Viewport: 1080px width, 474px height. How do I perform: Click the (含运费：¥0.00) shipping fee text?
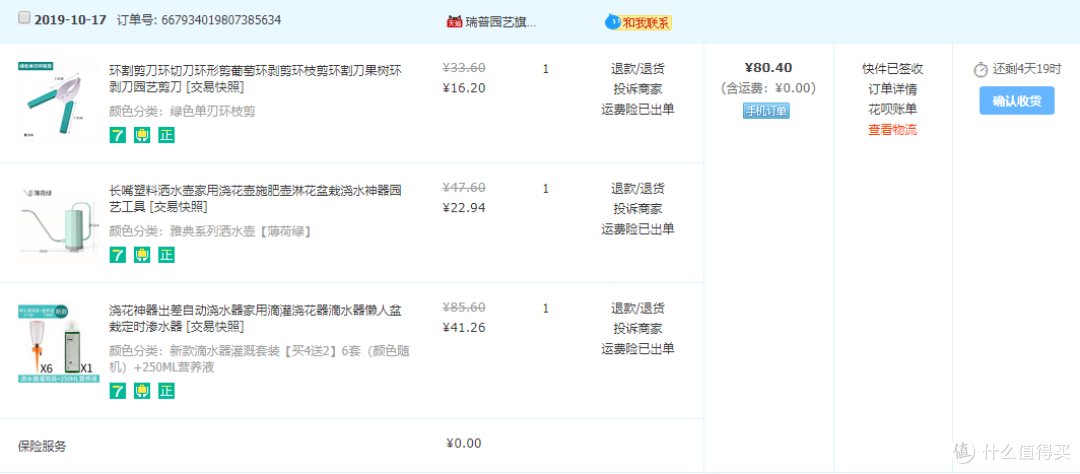(x=768, y=88)
